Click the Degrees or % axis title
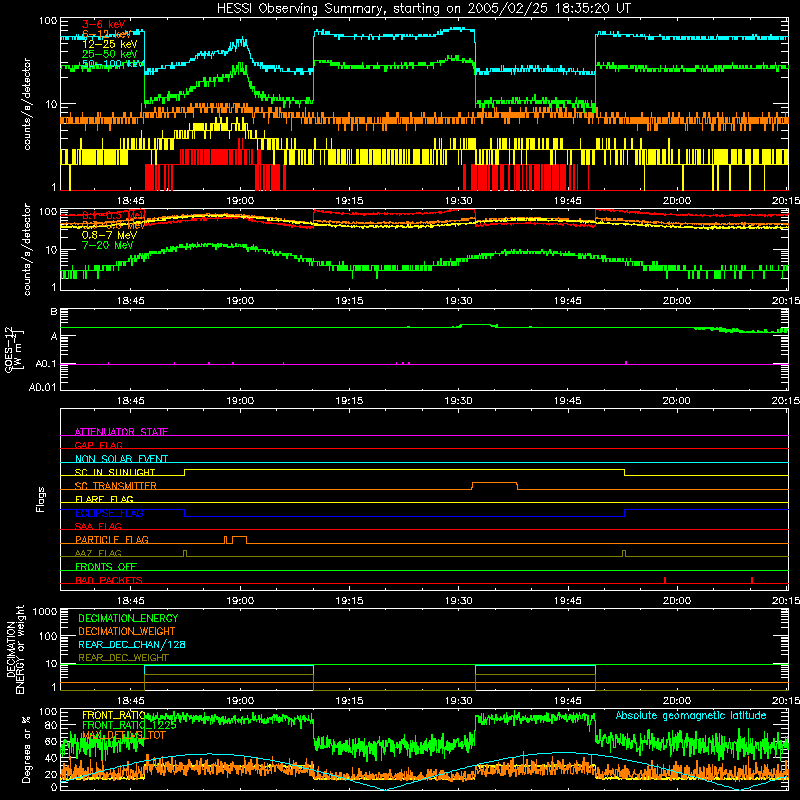 point(26,749)
